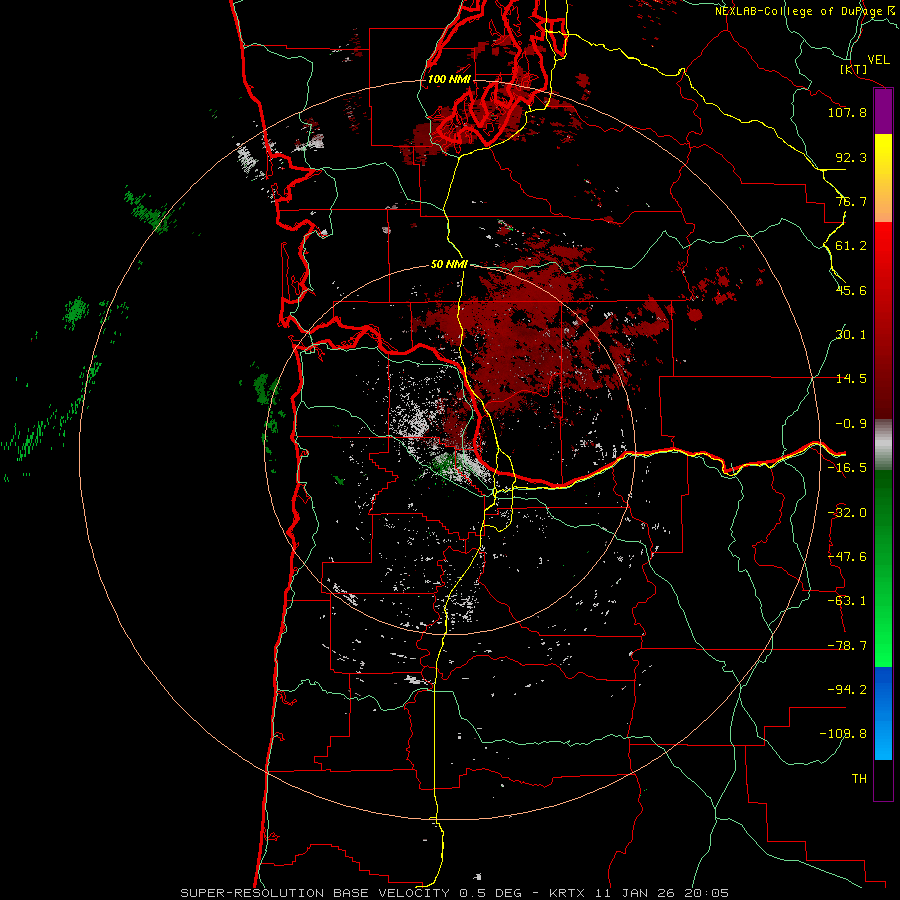Click the 14.5 velocity scale value
Viewport: 900px width, 900px height.
point(851,379)
